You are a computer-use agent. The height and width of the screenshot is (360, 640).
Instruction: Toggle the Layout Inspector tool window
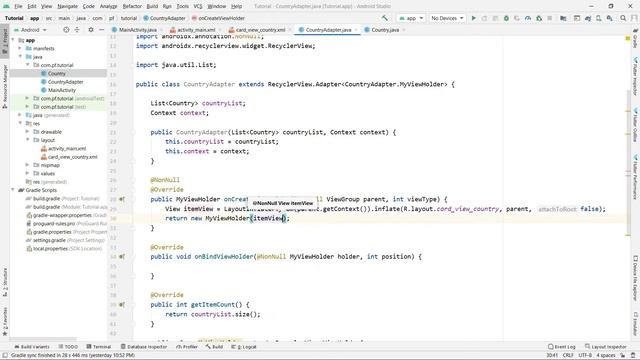(606, 347)
